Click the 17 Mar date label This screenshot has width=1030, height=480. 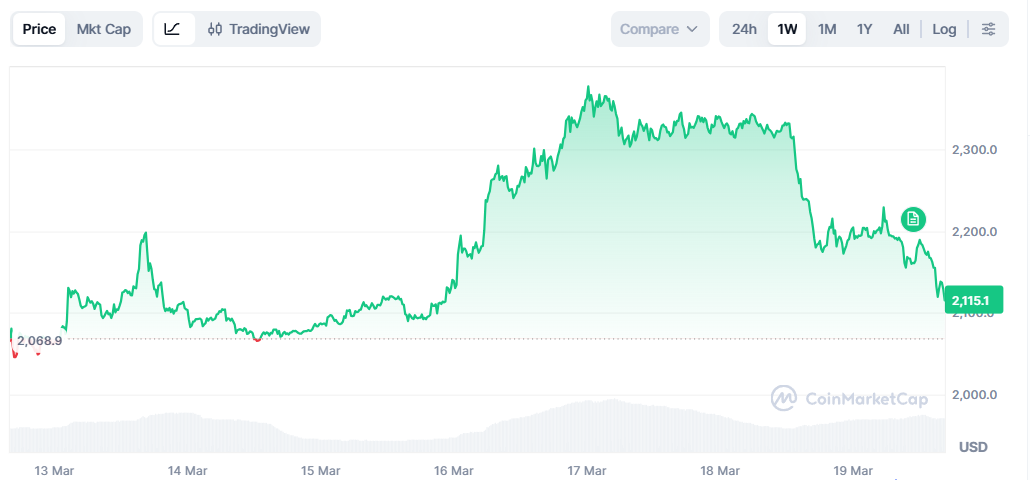pos(587,470)
